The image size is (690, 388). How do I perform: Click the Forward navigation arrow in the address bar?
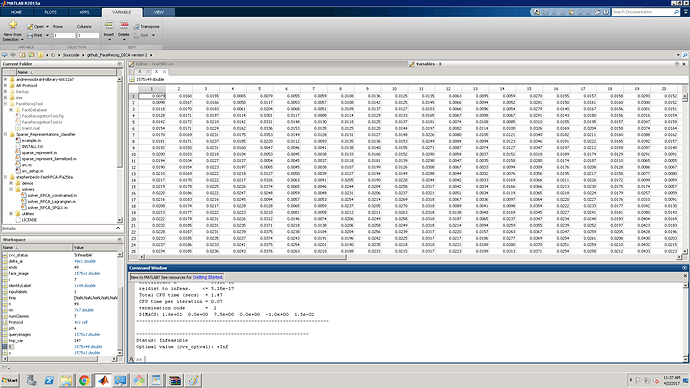[x=13, y=55]
